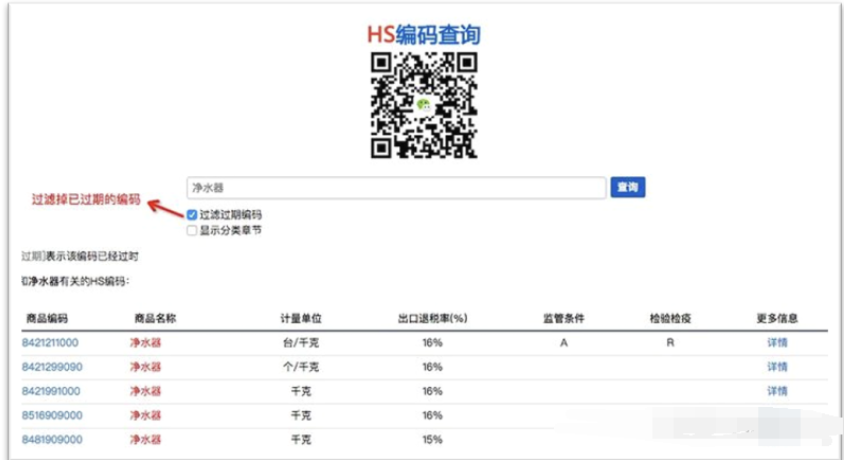The width and height of the screenshot is (846, 460).
Task: Uncheck the 过滤过期编码 checkbox
Action: point(192,215)
